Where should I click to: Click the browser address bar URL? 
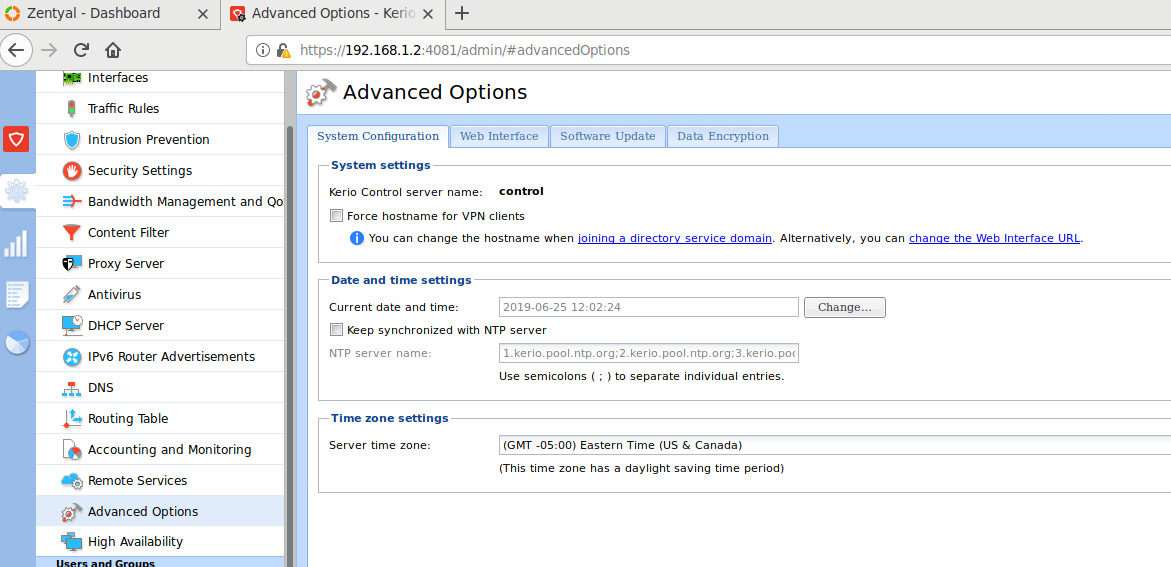(465, 51)
